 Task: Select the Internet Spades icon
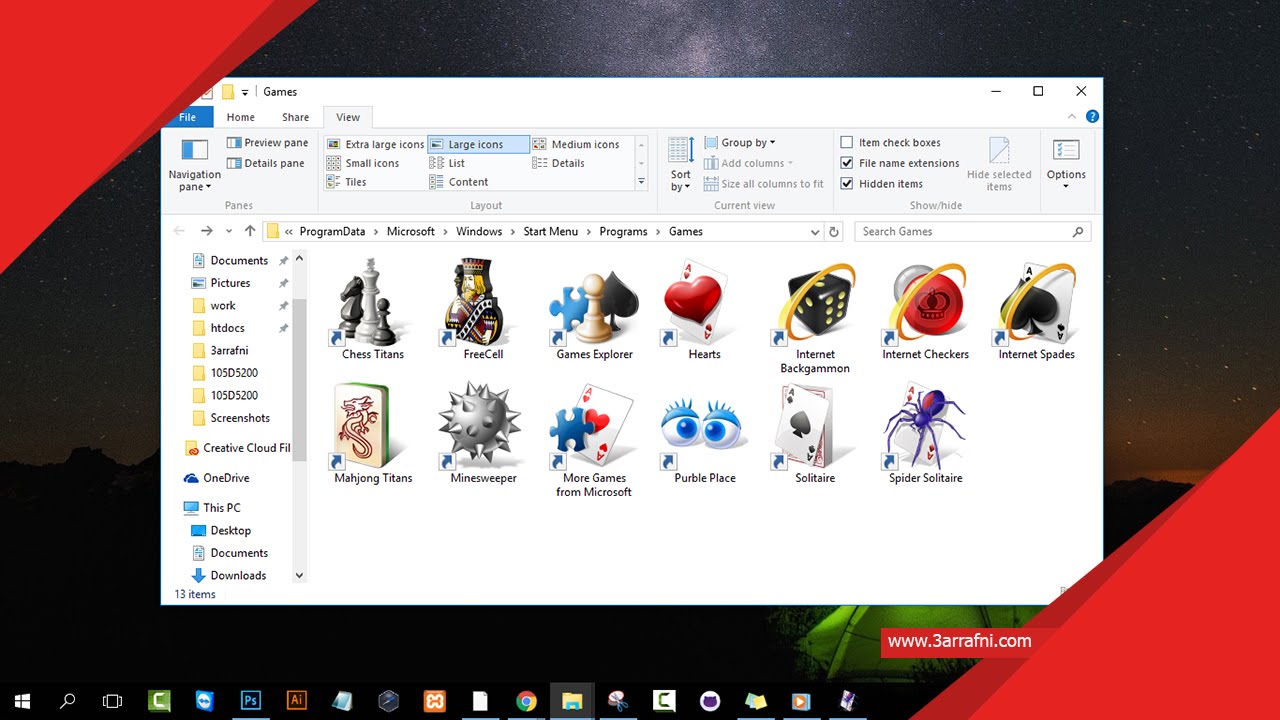click(1036, 309)
